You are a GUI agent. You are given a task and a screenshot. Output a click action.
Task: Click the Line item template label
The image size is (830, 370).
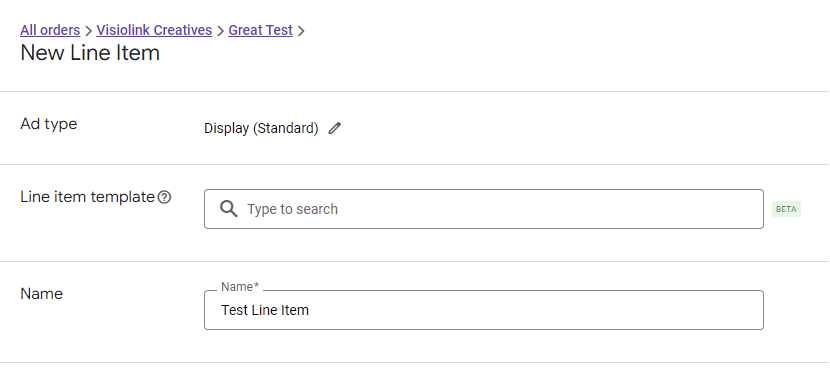87,197
